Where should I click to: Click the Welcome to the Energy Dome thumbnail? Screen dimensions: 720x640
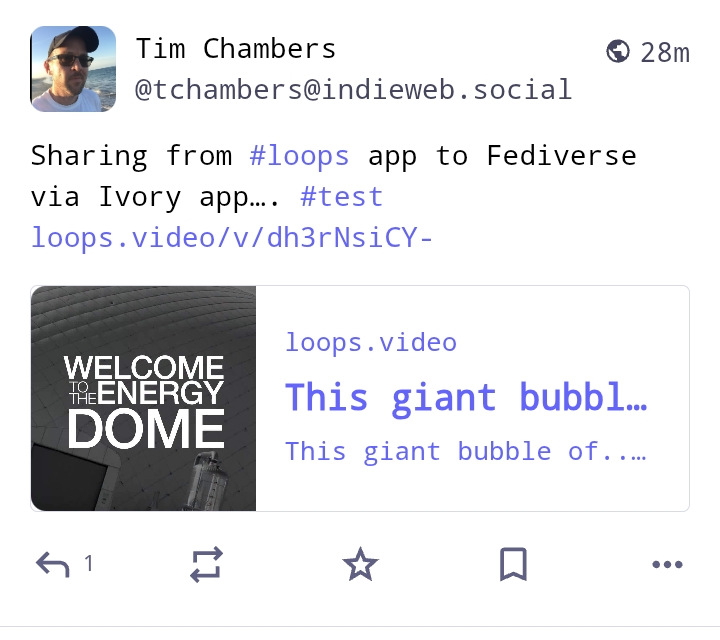[143, 399]
